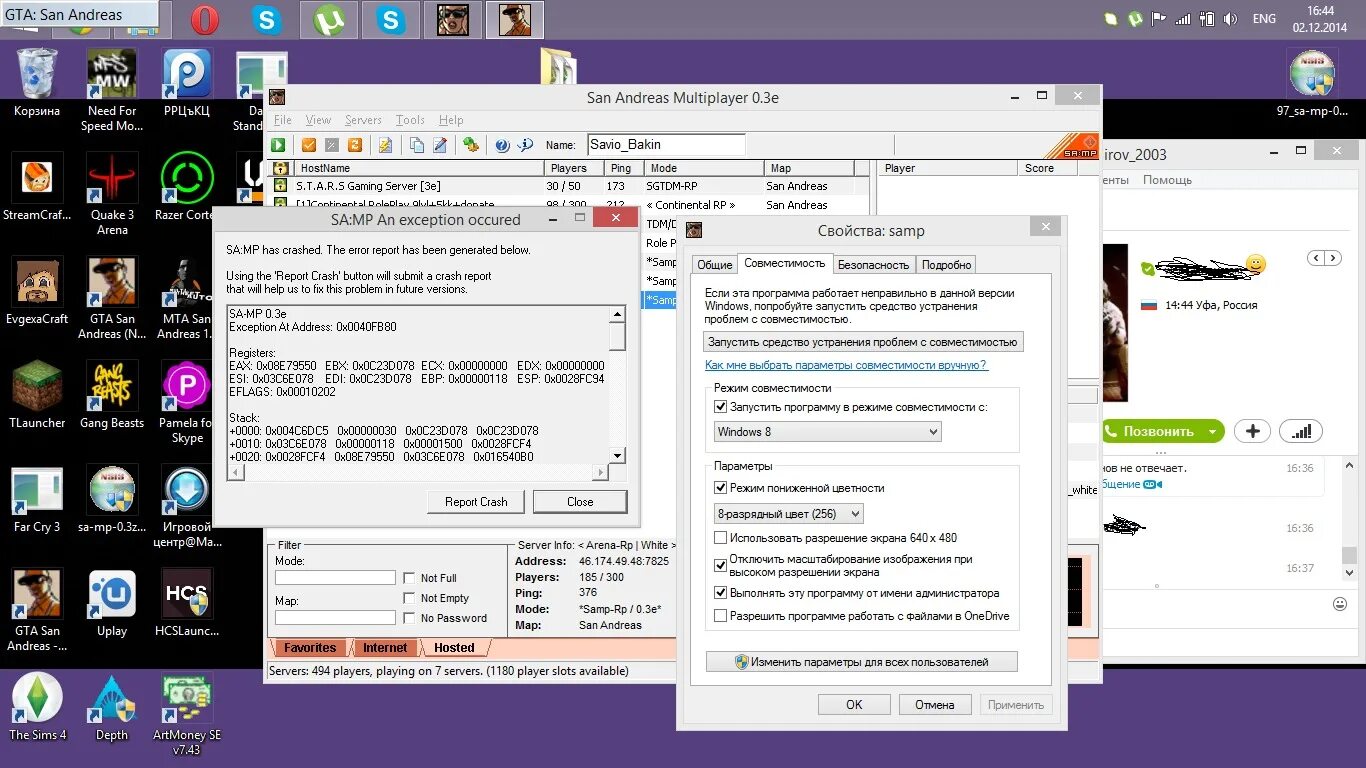Switch to the Безопасность tab
This screenshot has height=768, width=1366.
873,264
